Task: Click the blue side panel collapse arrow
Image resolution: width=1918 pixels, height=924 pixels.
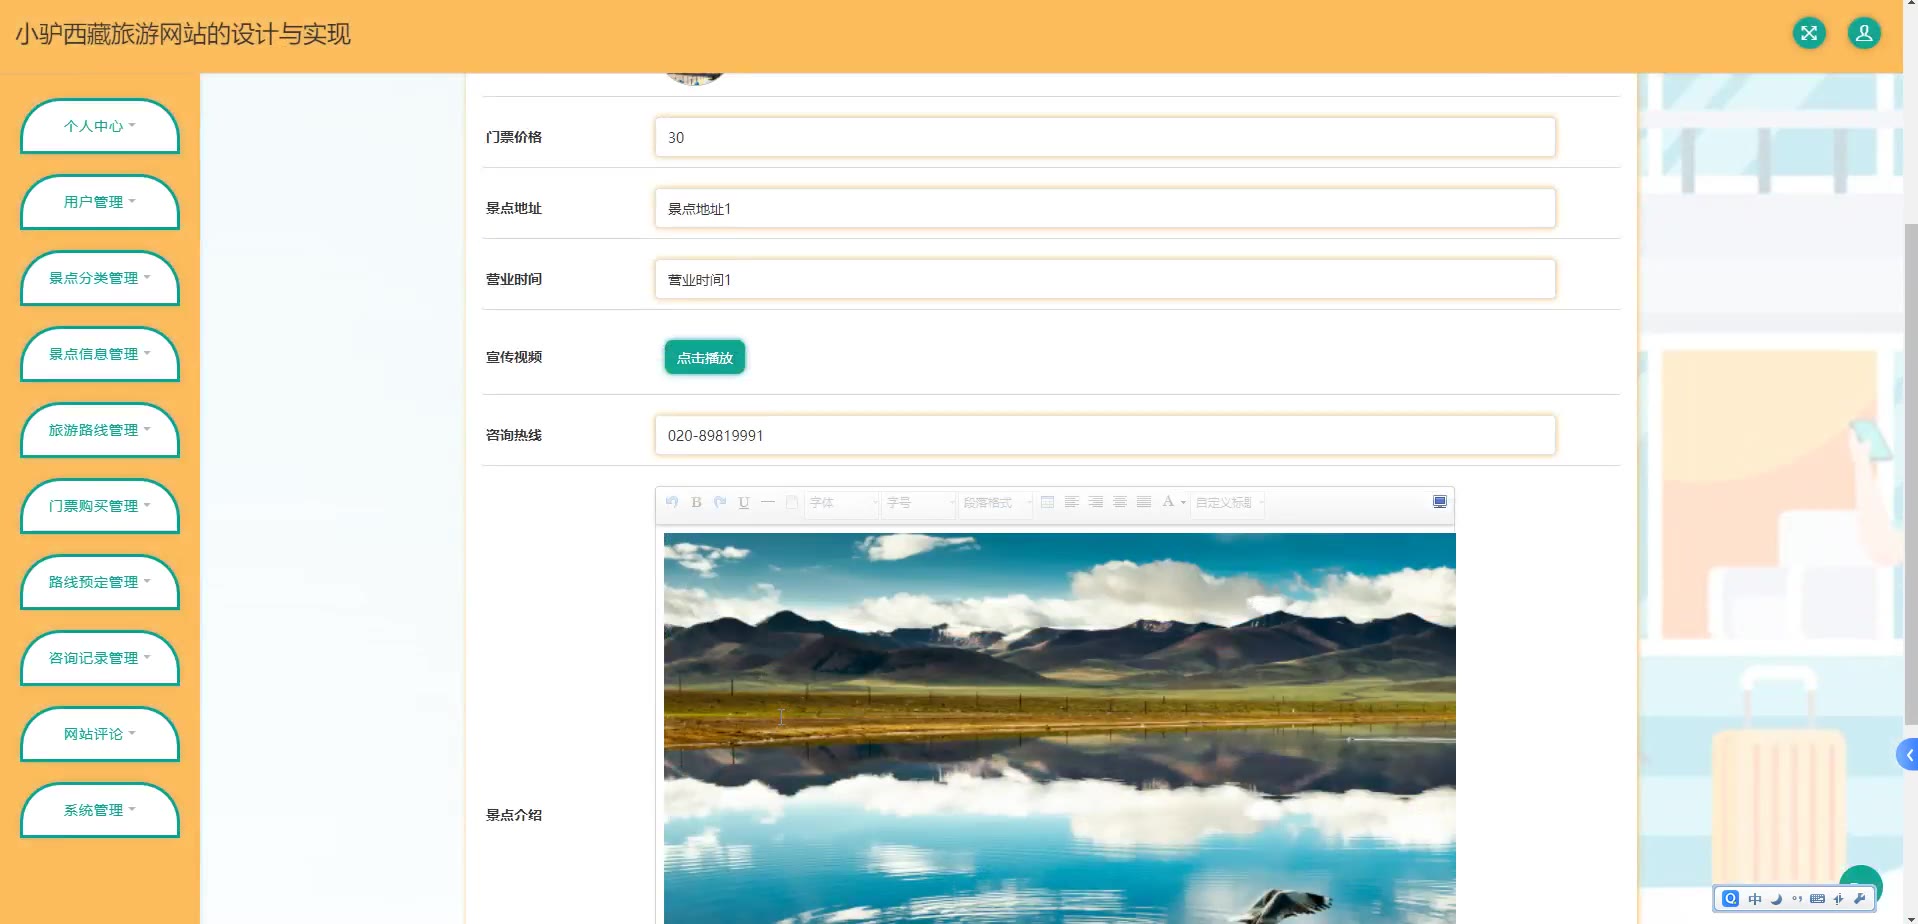Action: click(x=1908, y=755)
